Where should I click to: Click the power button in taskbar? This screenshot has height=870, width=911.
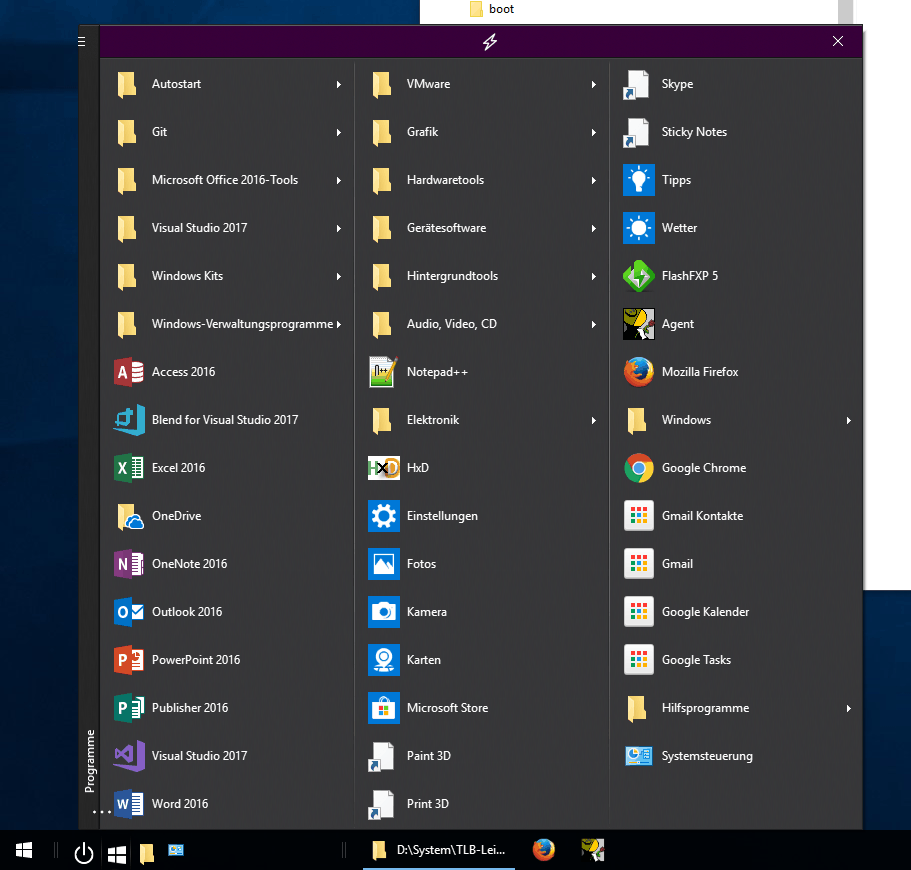(x=84, y=852)
